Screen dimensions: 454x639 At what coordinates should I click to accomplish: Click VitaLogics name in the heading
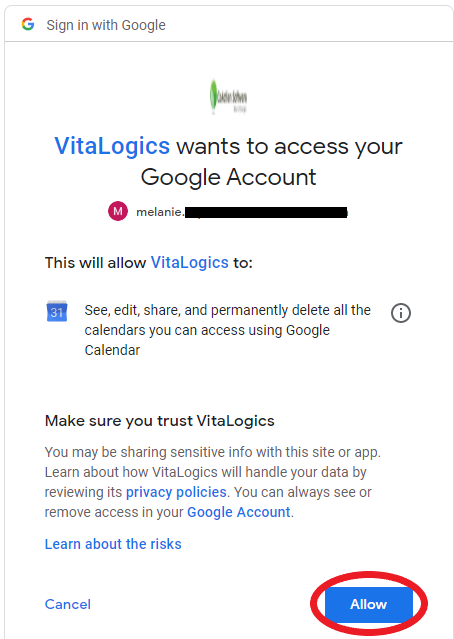pyautogui.click(x=112, y=146)
